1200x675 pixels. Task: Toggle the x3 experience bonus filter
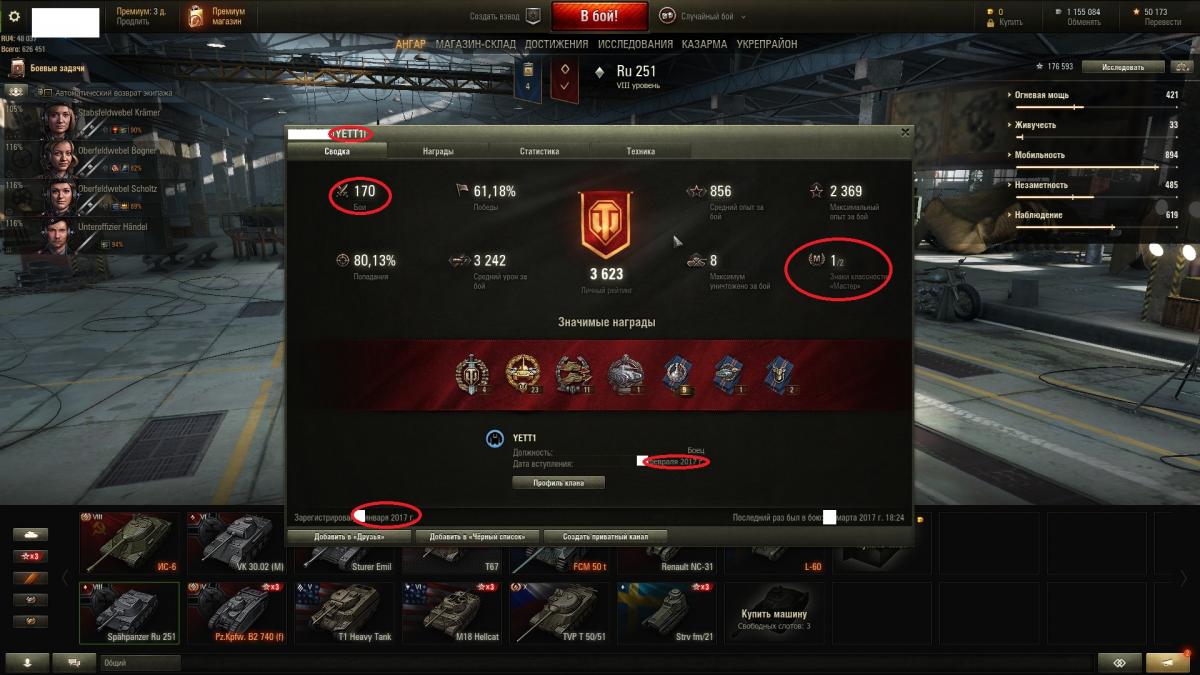[x=29, y=556]
